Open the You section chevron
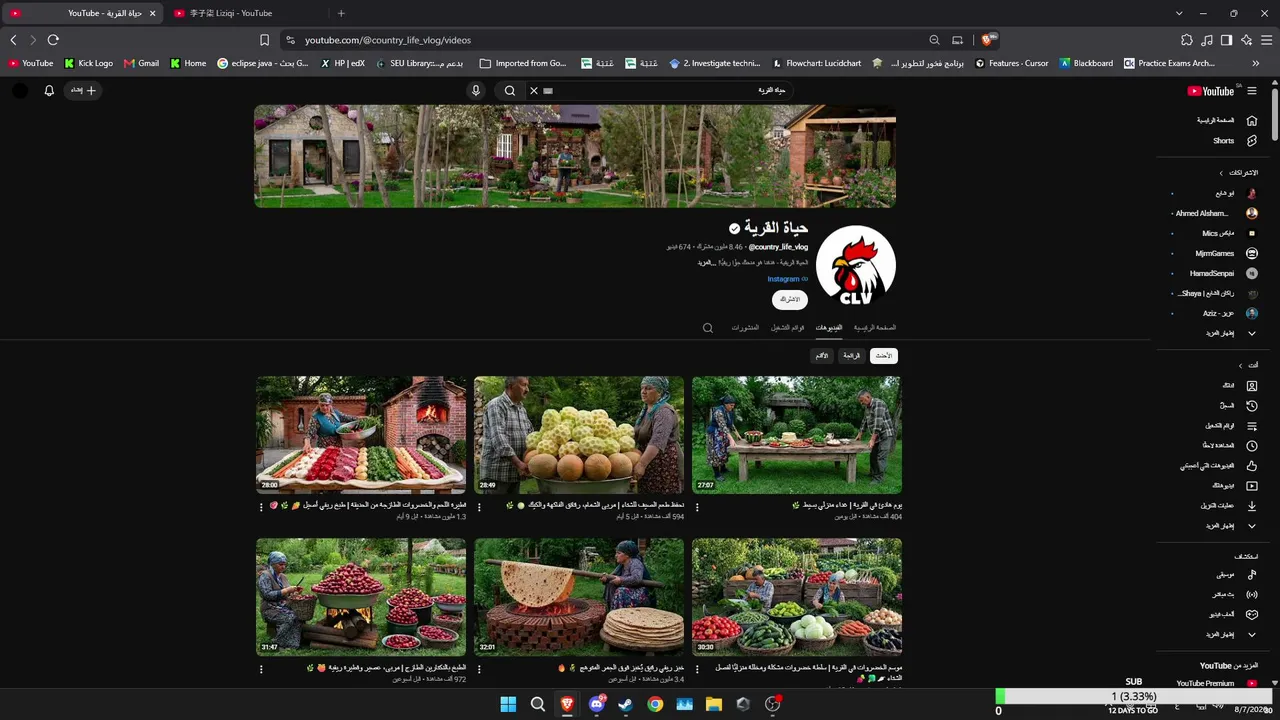Image resolution: width=1280 pixels, height=720 pixels. [x=1240, y=365]
